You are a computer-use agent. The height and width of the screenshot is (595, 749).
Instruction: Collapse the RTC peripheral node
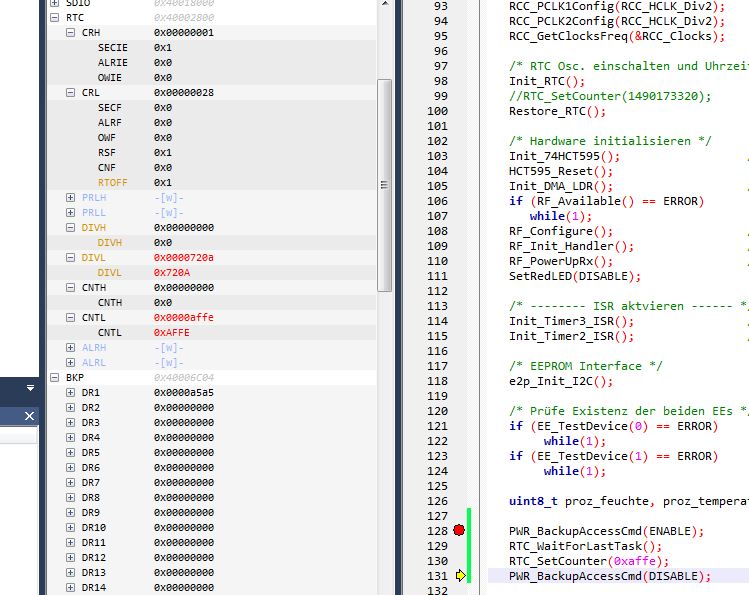54,18
